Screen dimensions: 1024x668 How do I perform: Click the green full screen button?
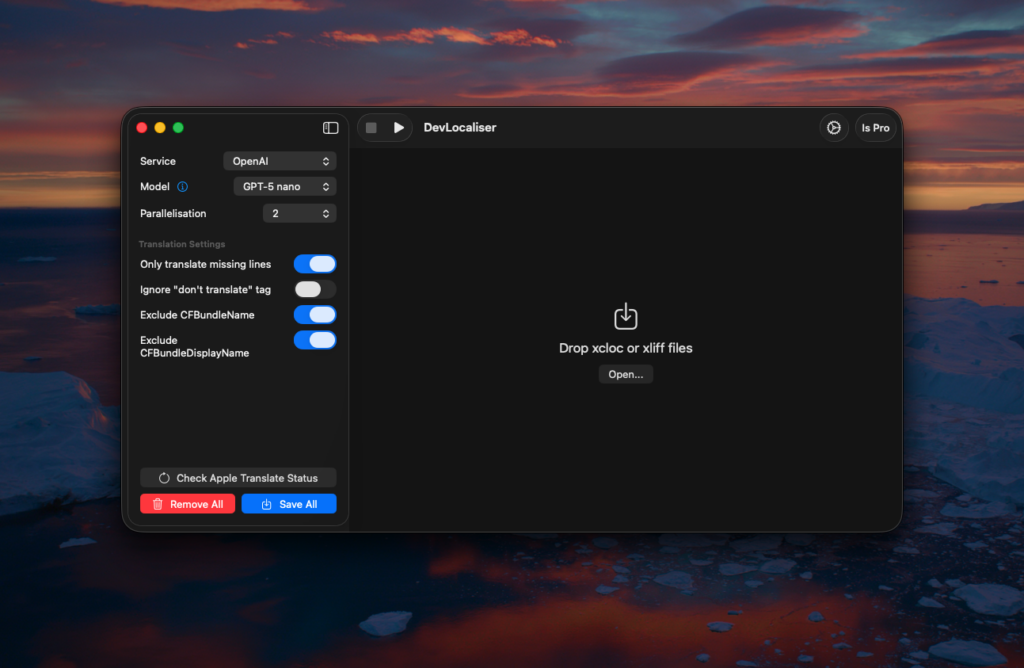click(x=178, y=128)
